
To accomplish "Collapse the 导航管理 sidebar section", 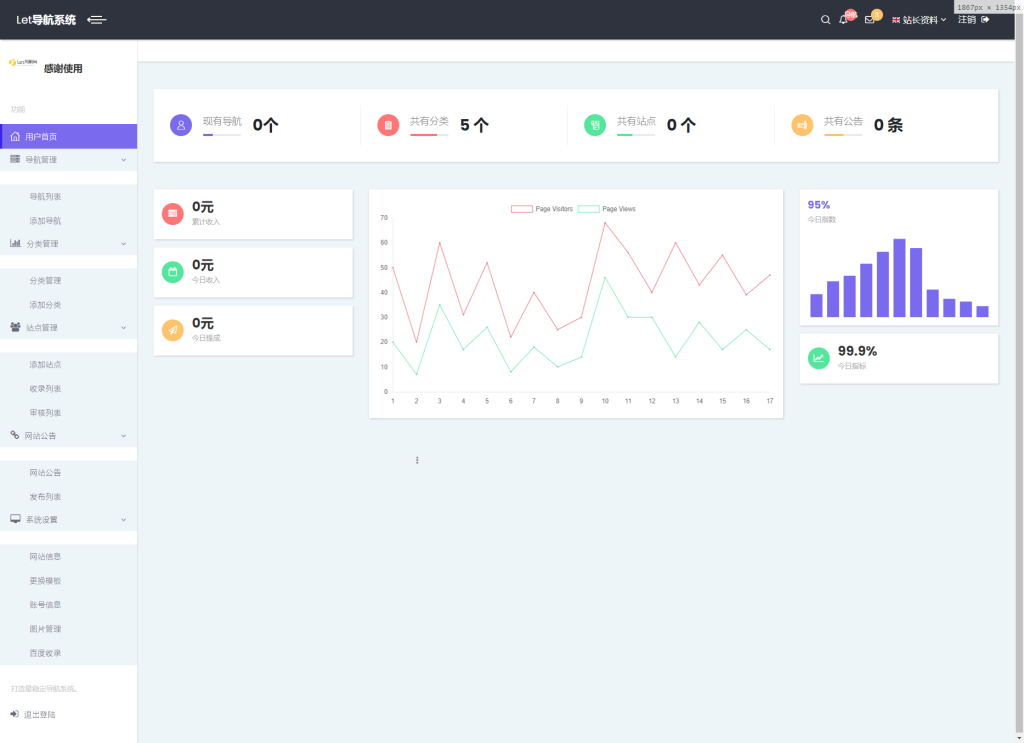I will tap(69, 160).
